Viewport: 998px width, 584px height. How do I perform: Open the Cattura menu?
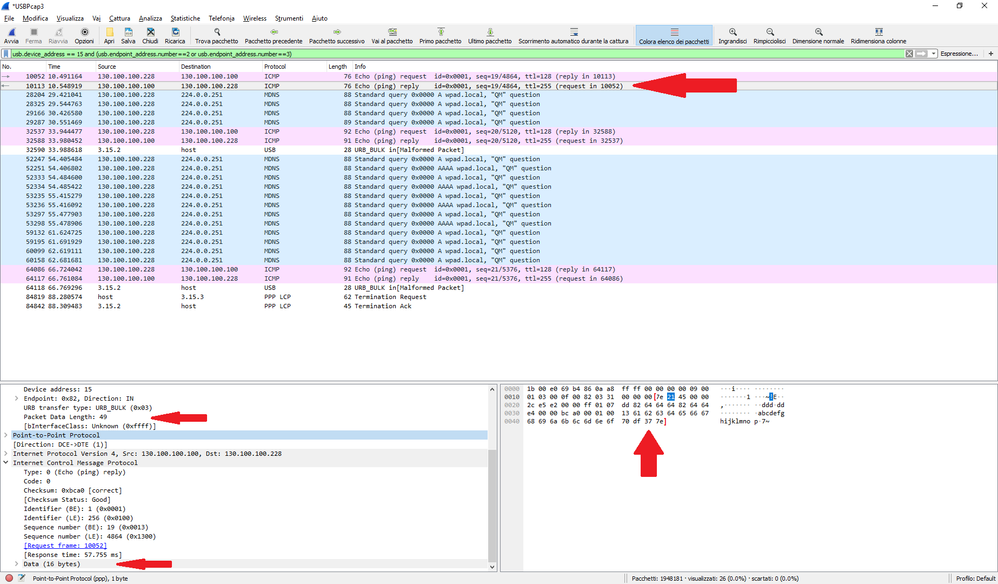click(120, 18)
